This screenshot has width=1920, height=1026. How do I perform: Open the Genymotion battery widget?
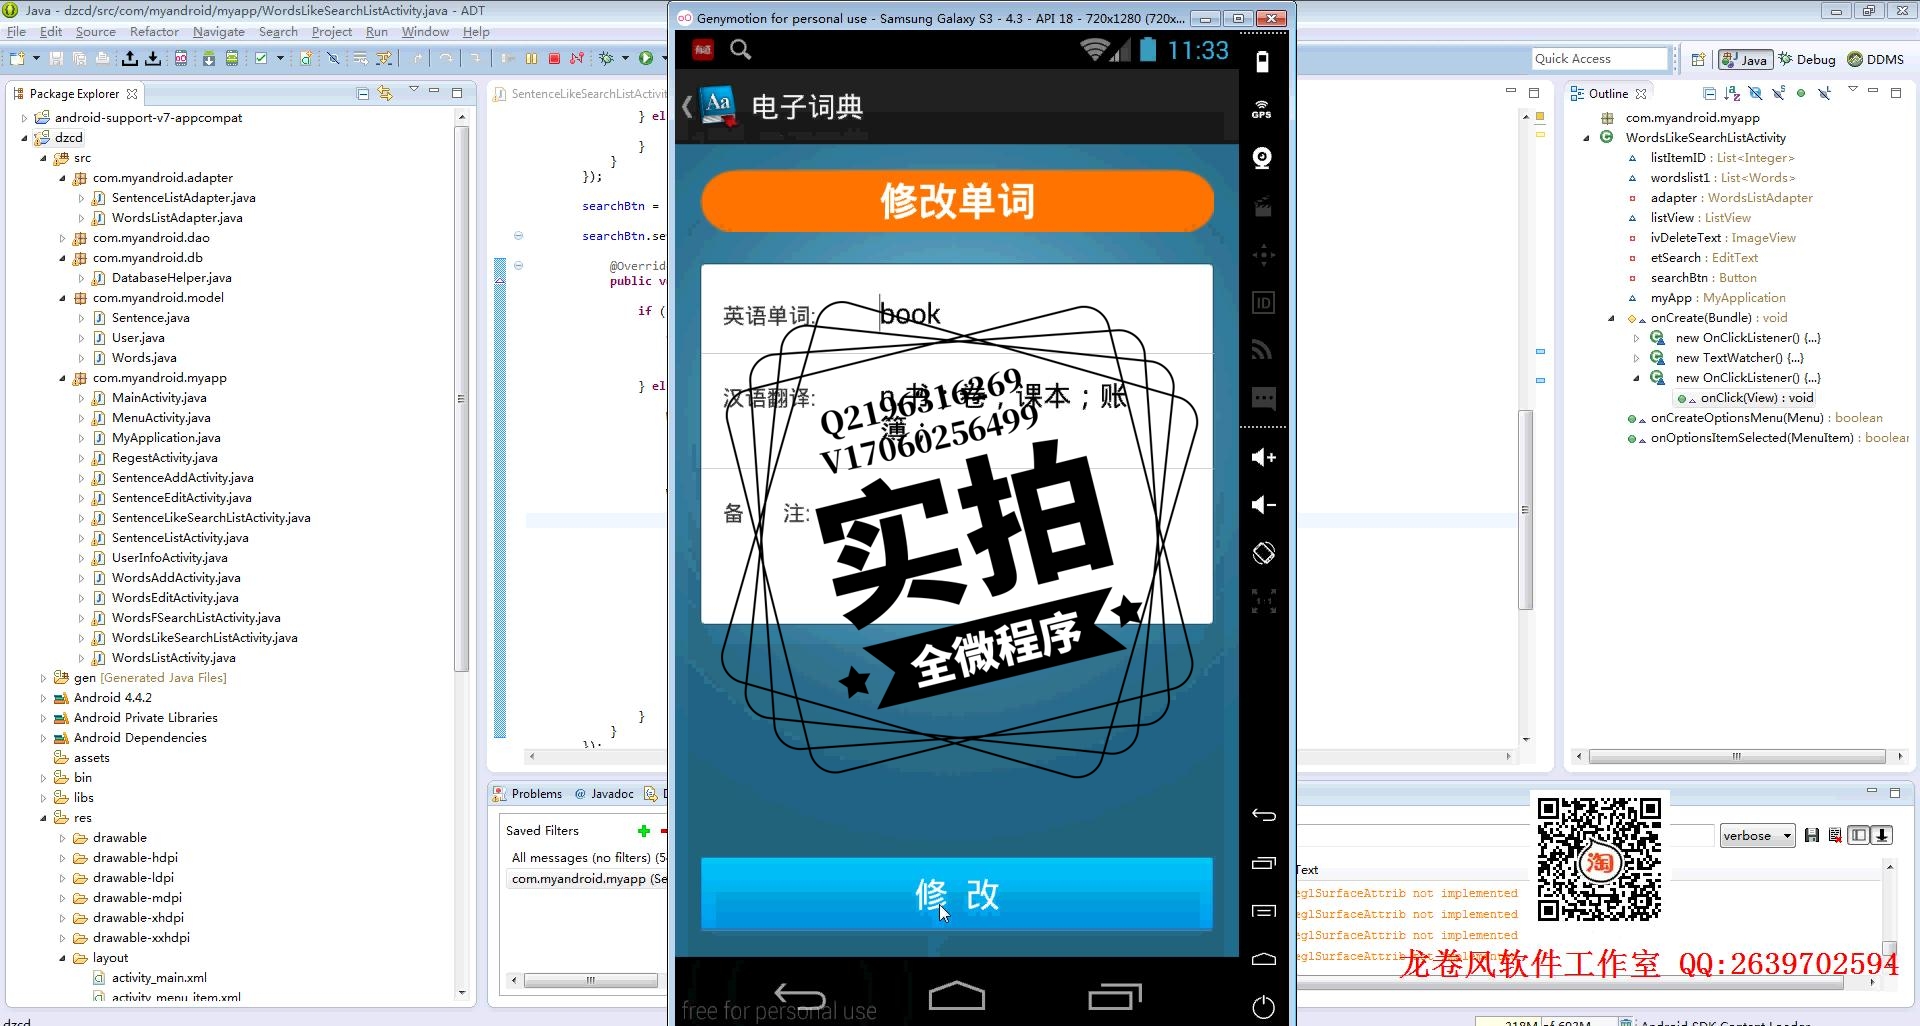coord(1263,61)
